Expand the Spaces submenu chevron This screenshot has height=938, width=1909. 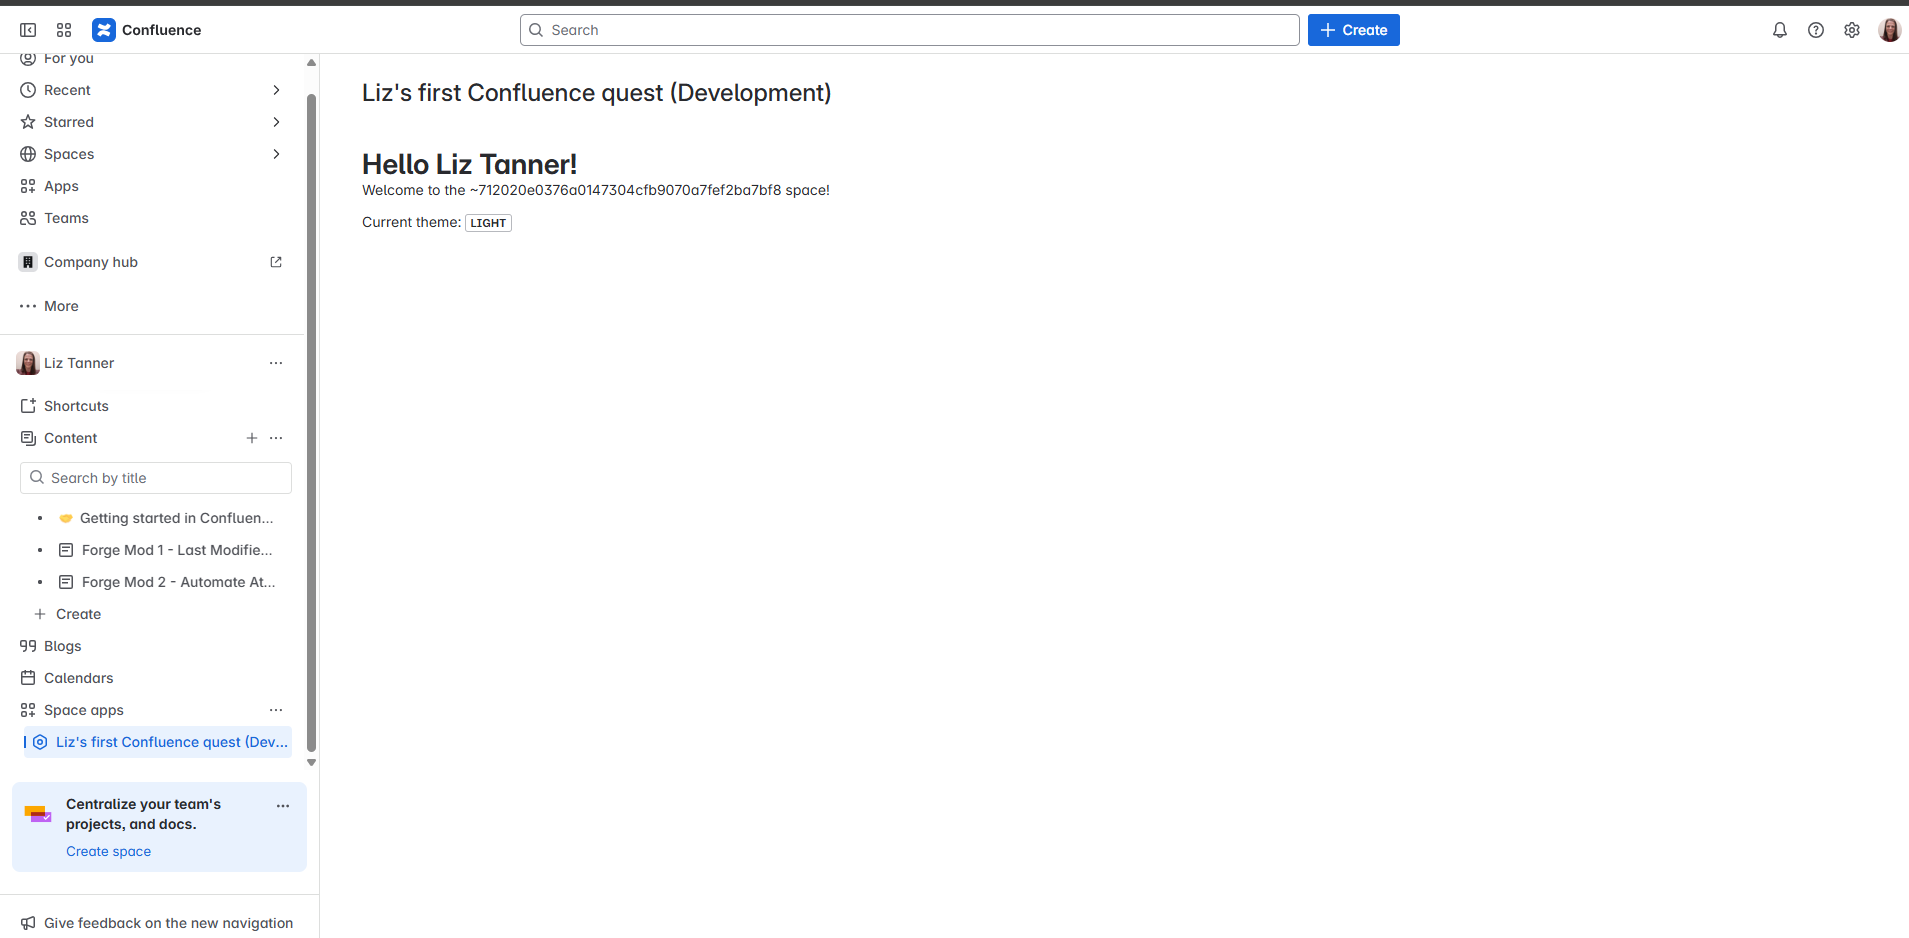(276, 154)
